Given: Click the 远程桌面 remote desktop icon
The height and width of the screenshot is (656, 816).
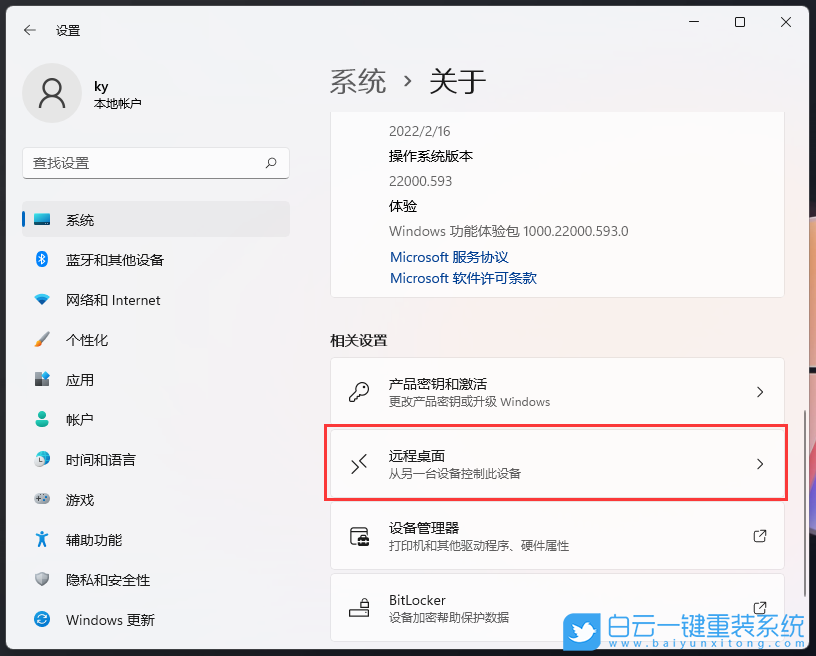Looking at the screenshot, I should (x=359, y=463).
